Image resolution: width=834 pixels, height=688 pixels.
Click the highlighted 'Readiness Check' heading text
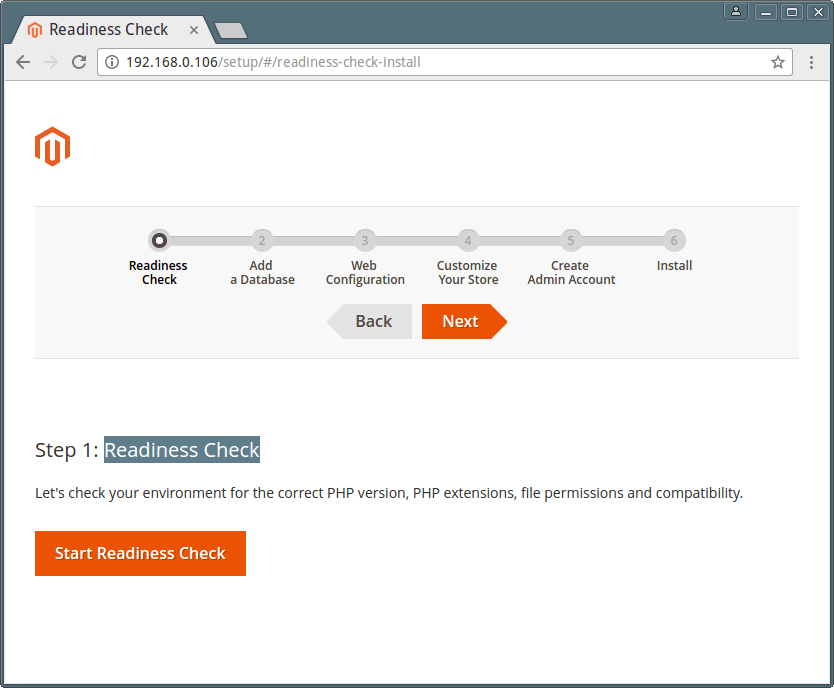tap(182, 450)
